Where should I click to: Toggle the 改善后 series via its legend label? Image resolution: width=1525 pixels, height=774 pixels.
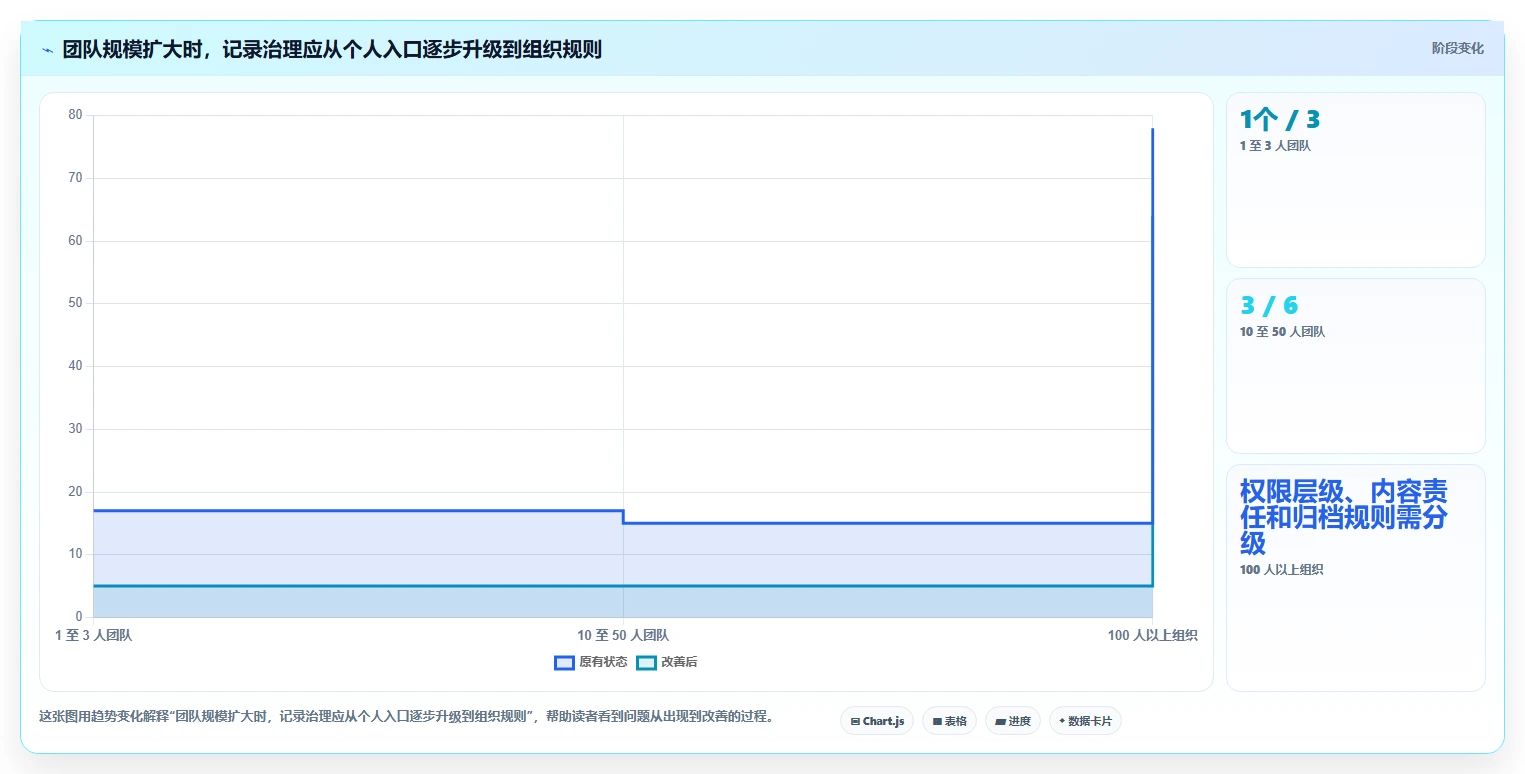click(679, 662)
